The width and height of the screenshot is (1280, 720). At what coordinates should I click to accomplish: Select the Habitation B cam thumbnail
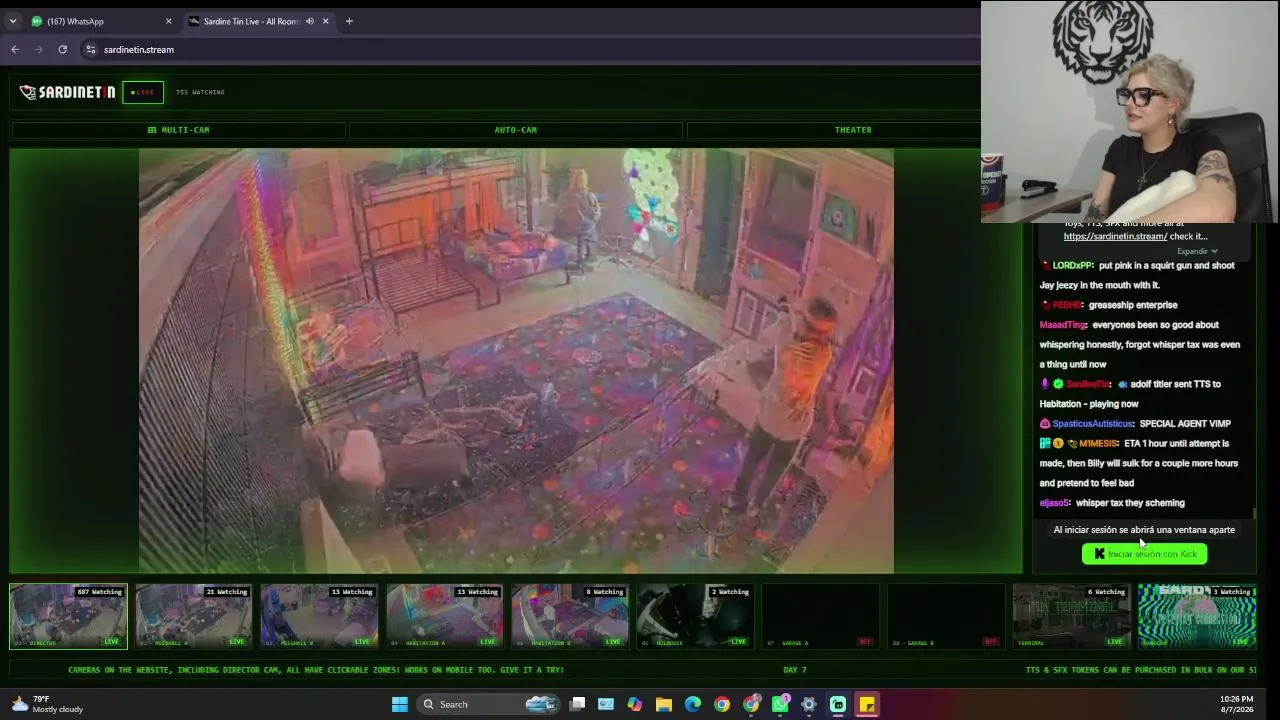(570, 616)
